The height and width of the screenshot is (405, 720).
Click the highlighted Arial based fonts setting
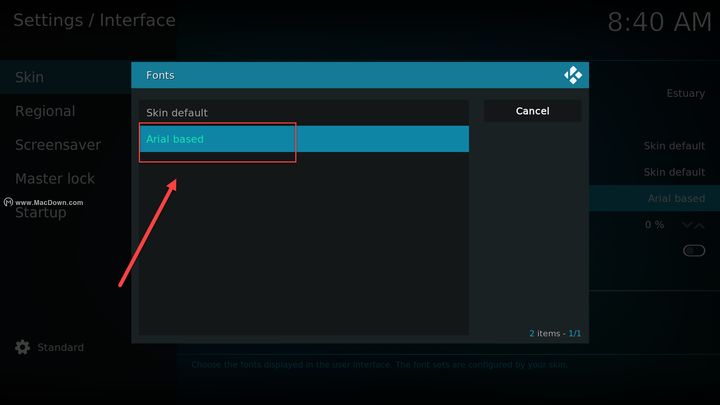[x=654, y=198]
